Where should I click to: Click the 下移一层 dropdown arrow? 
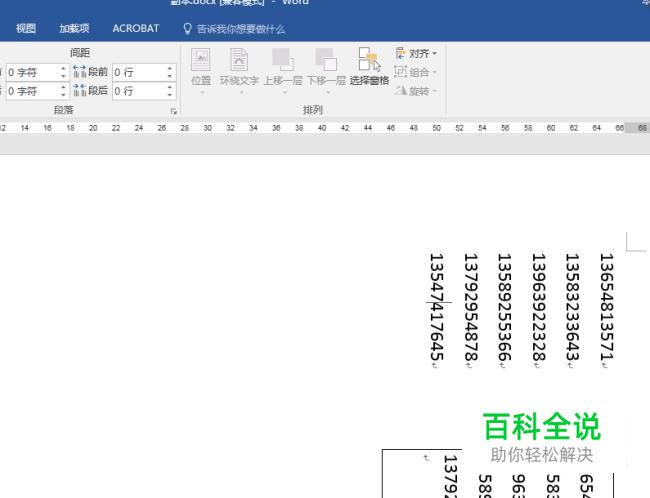pyautogui.click(x=327, y=92)
